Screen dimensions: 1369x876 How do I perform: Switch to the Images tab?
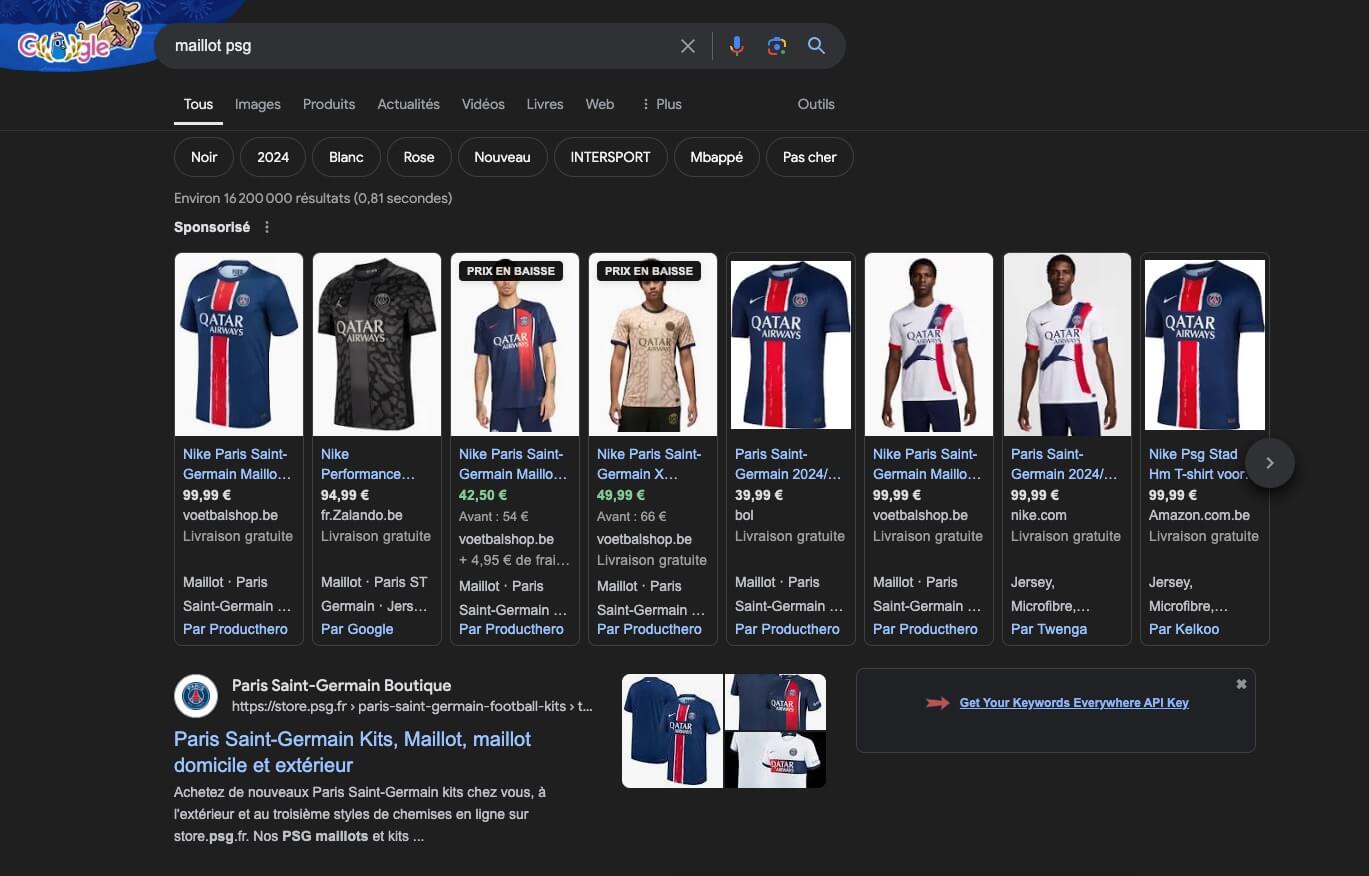pos(258,104)
